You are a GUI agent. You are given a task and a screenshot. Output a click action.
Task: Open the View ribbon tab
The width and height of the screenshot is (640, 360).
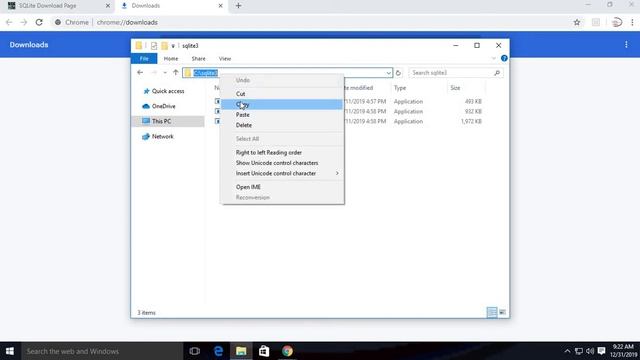click(224, 59)
